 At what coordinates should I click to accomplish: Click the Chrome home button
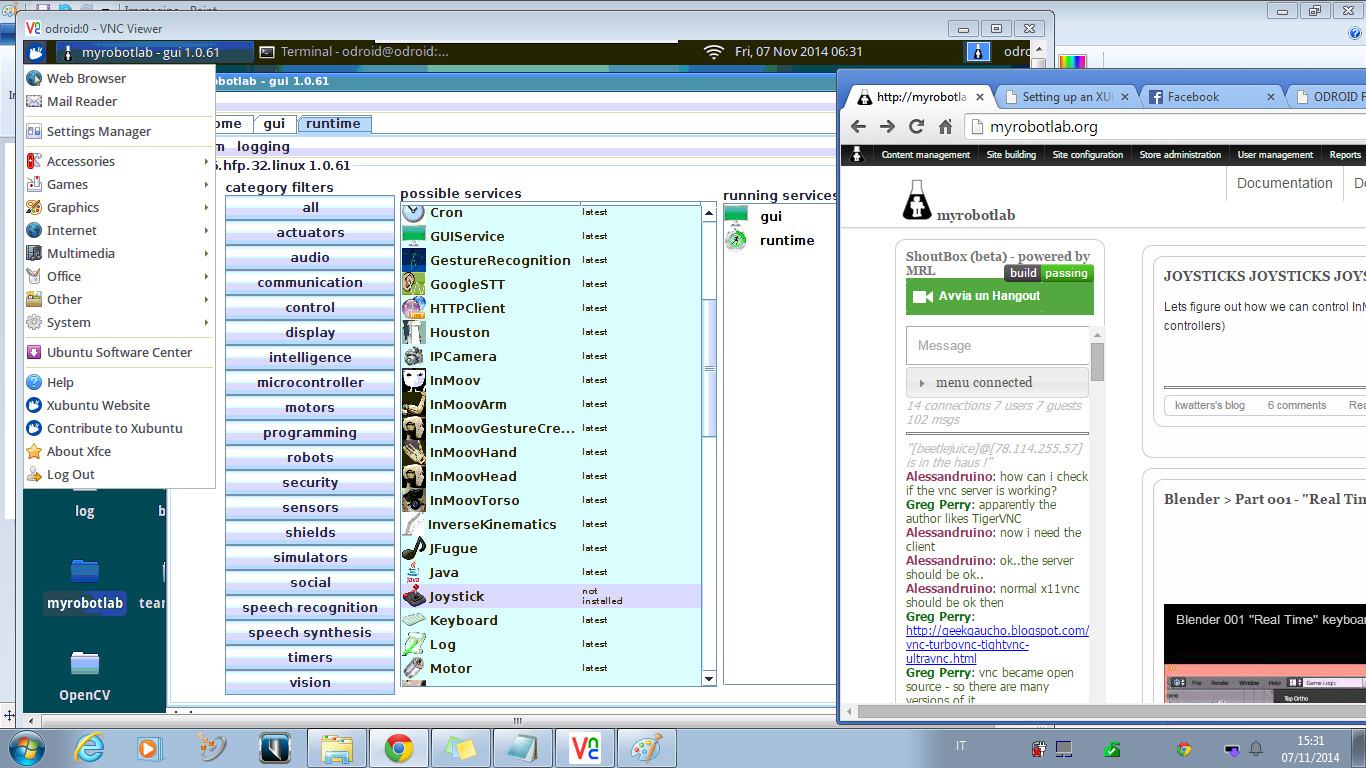click(945, 127)
